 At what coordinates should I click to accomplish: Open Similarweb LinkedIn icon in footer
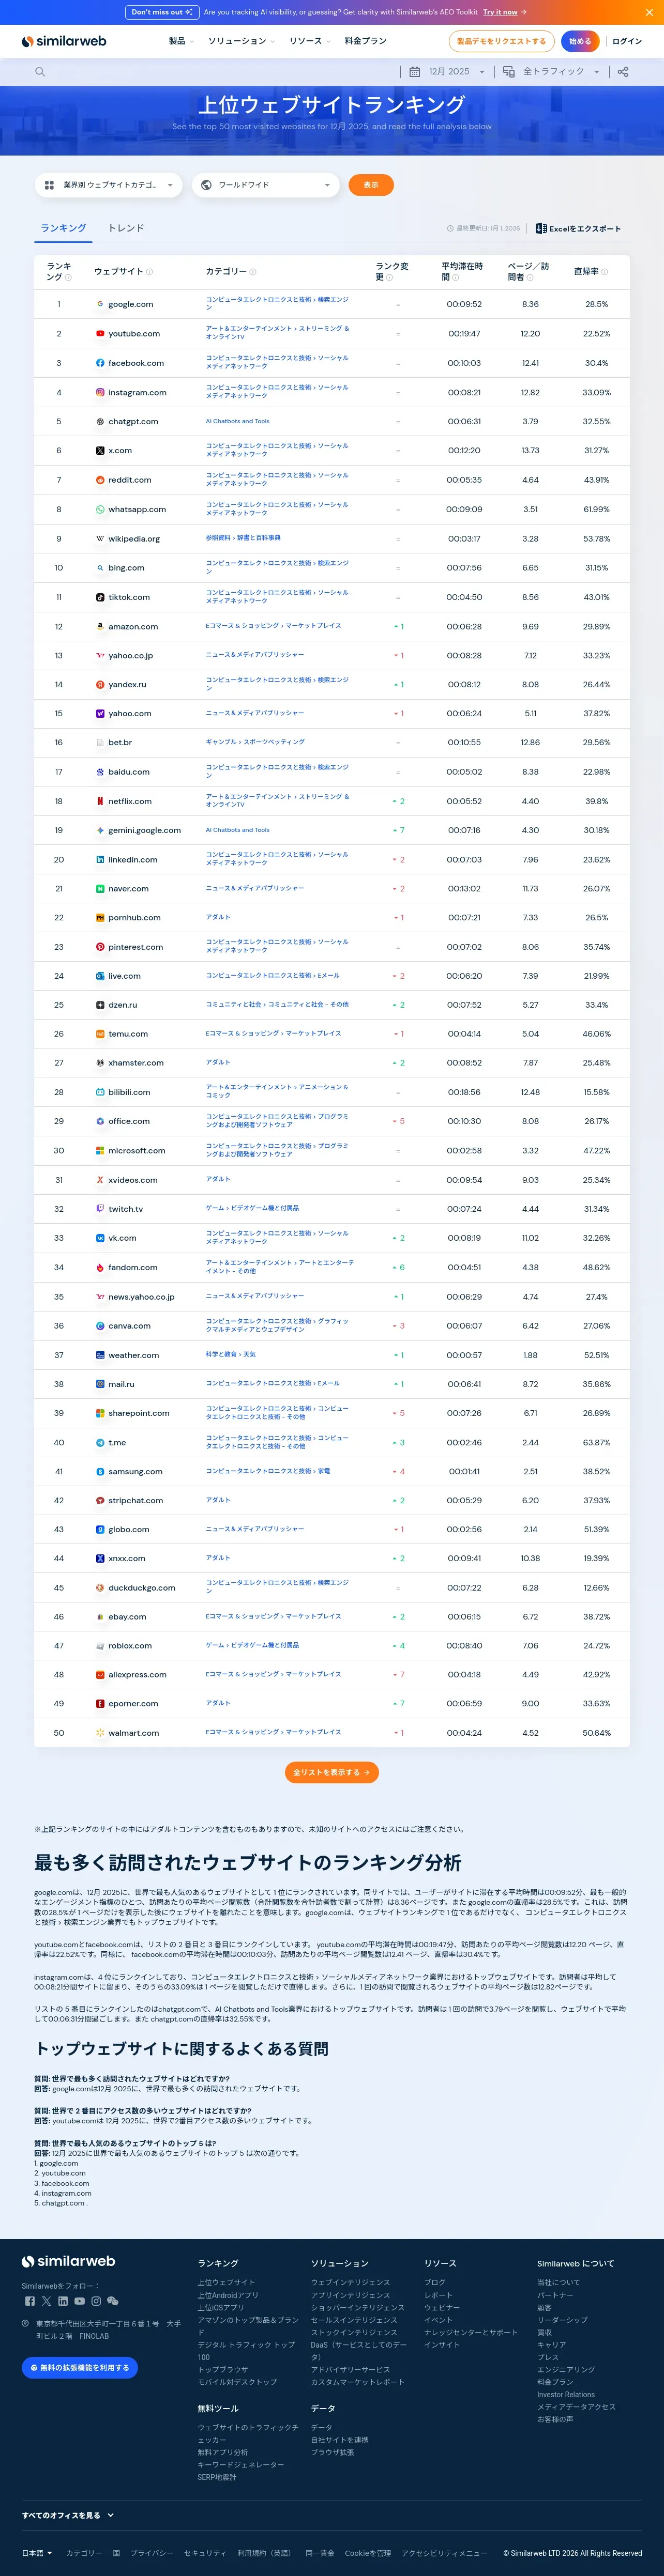coord(63,2301)
